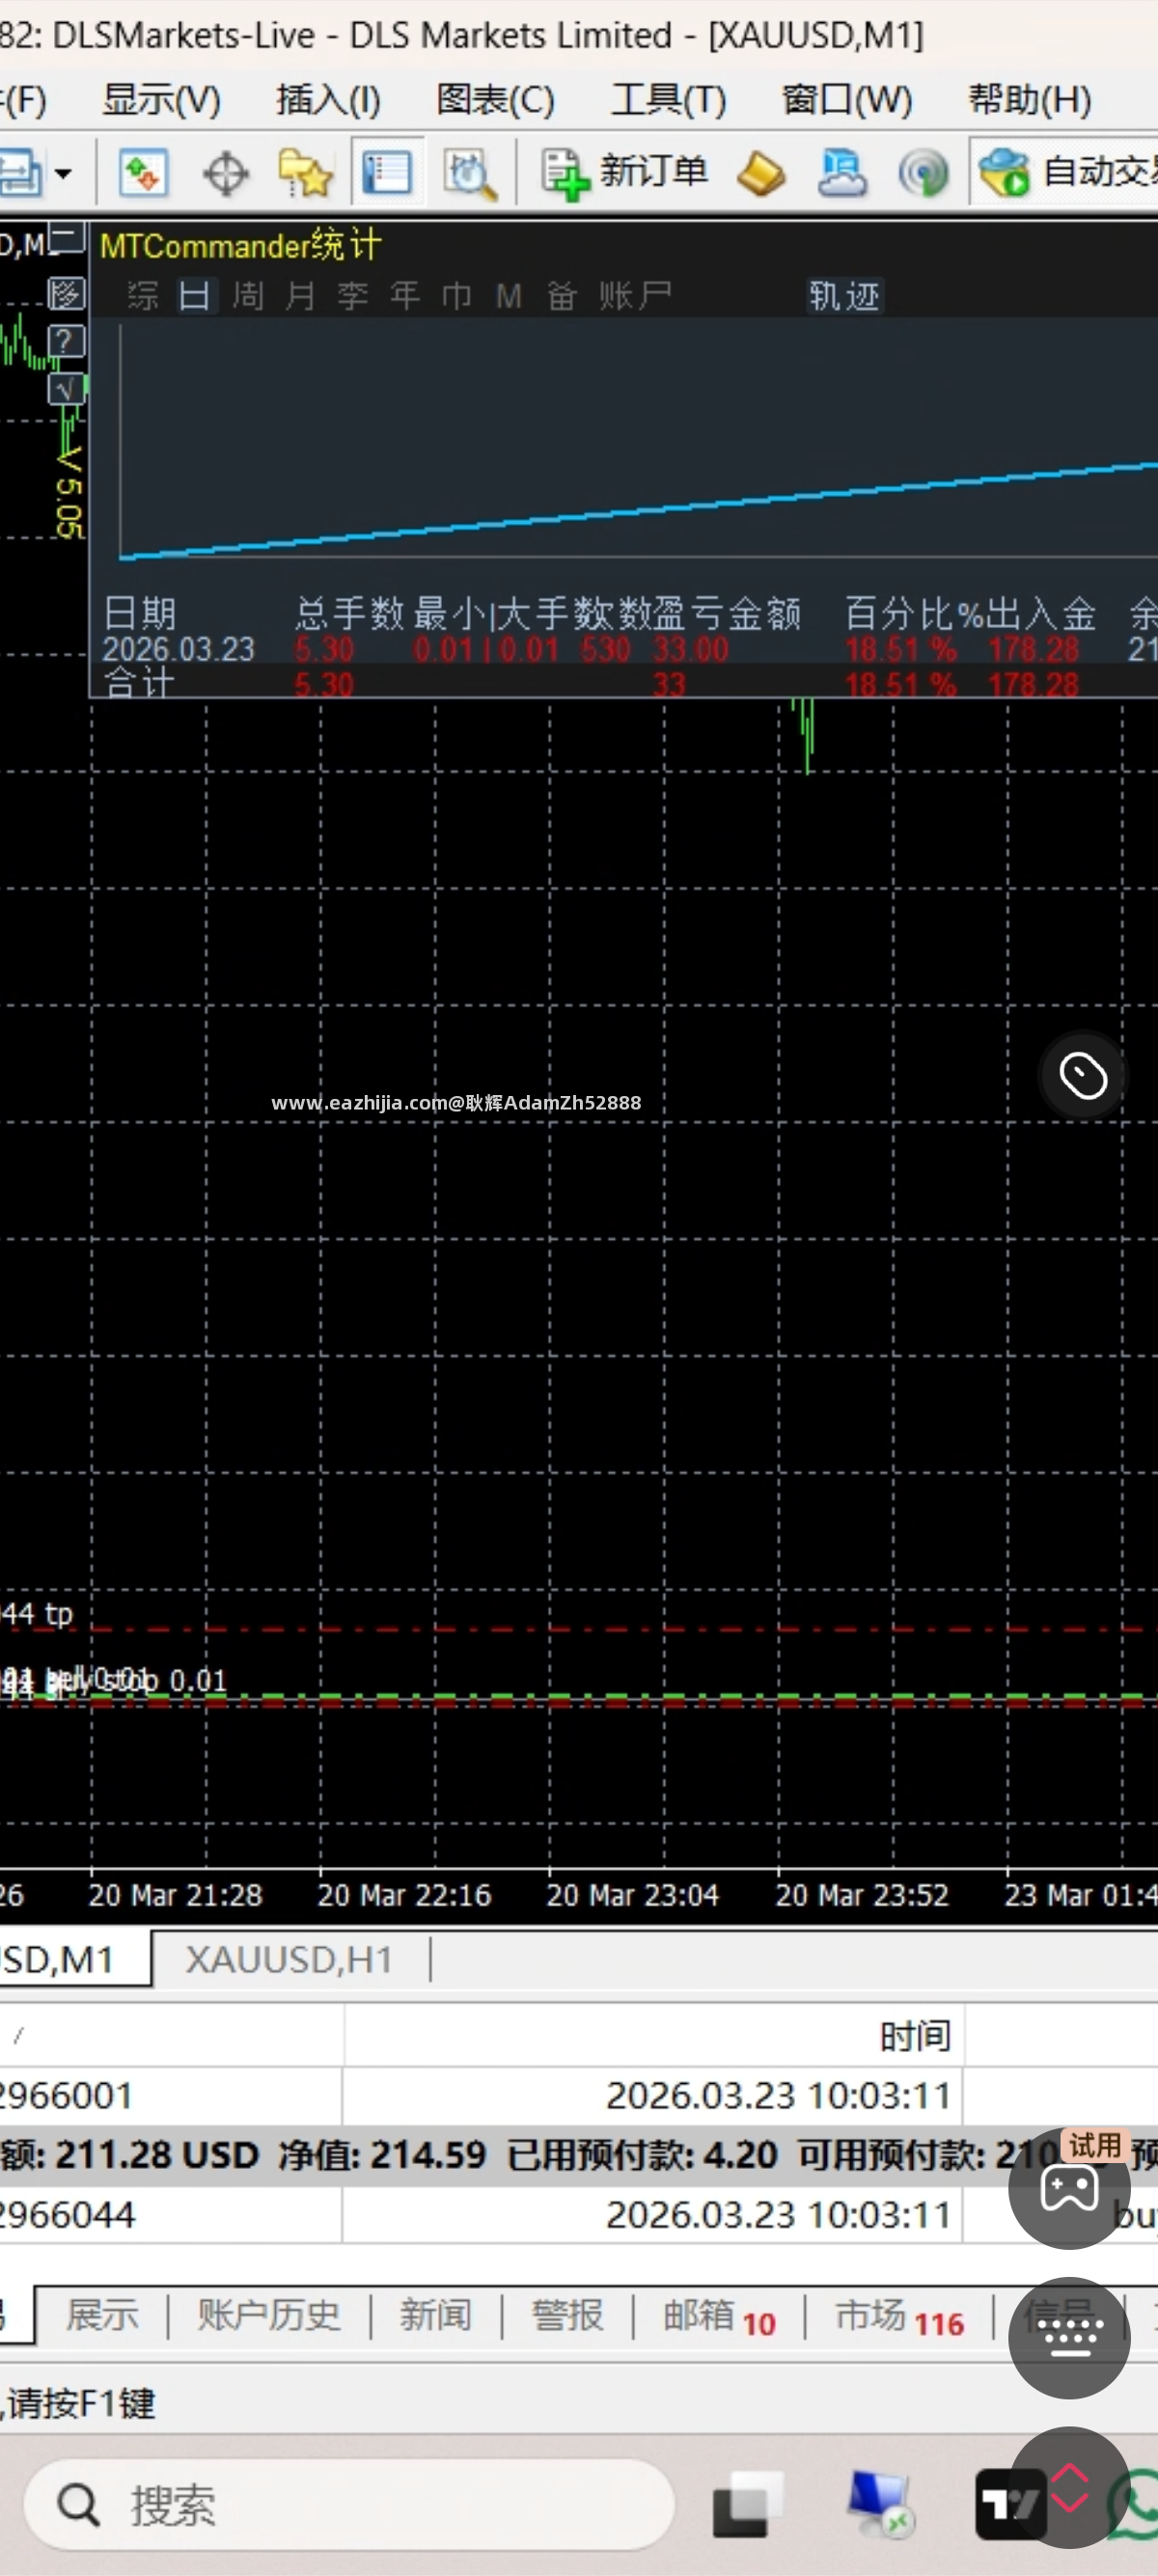
Task: Open Strategy Tester with magnifier icon
Action: click(x=469, y=174)
